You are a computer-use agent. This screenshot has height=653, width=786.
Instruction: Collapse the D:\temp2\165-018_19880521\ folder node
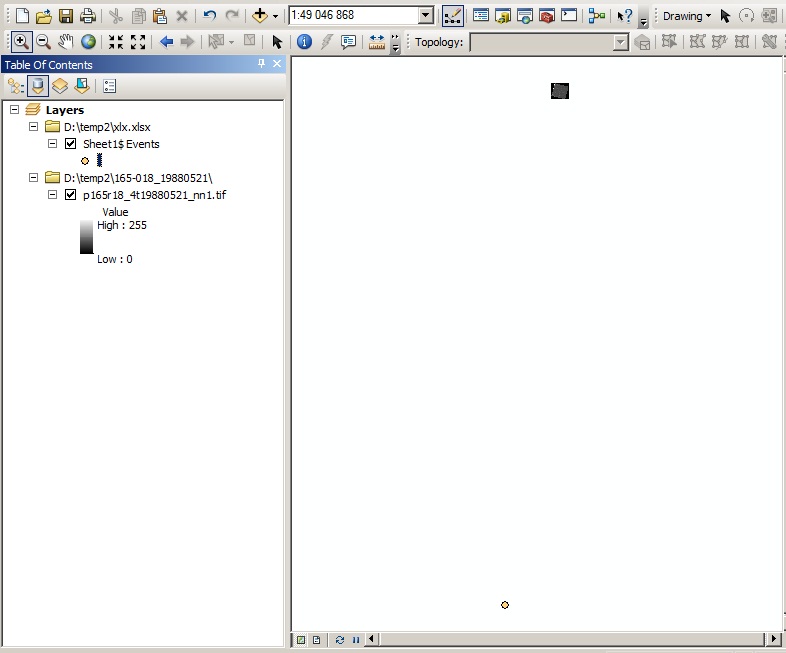click(x=34, y=177)
